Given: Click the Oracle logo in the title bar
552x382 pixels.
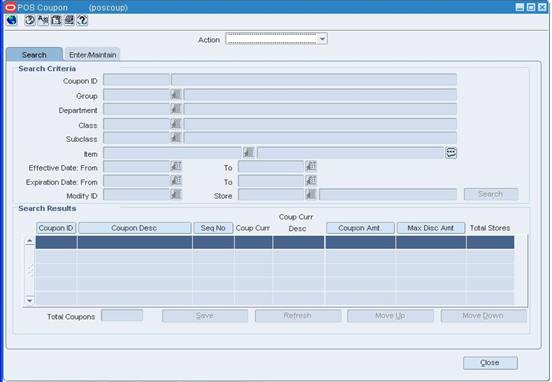Looking at the screenshot, I should pyautogui.click(x=10, y=7).
